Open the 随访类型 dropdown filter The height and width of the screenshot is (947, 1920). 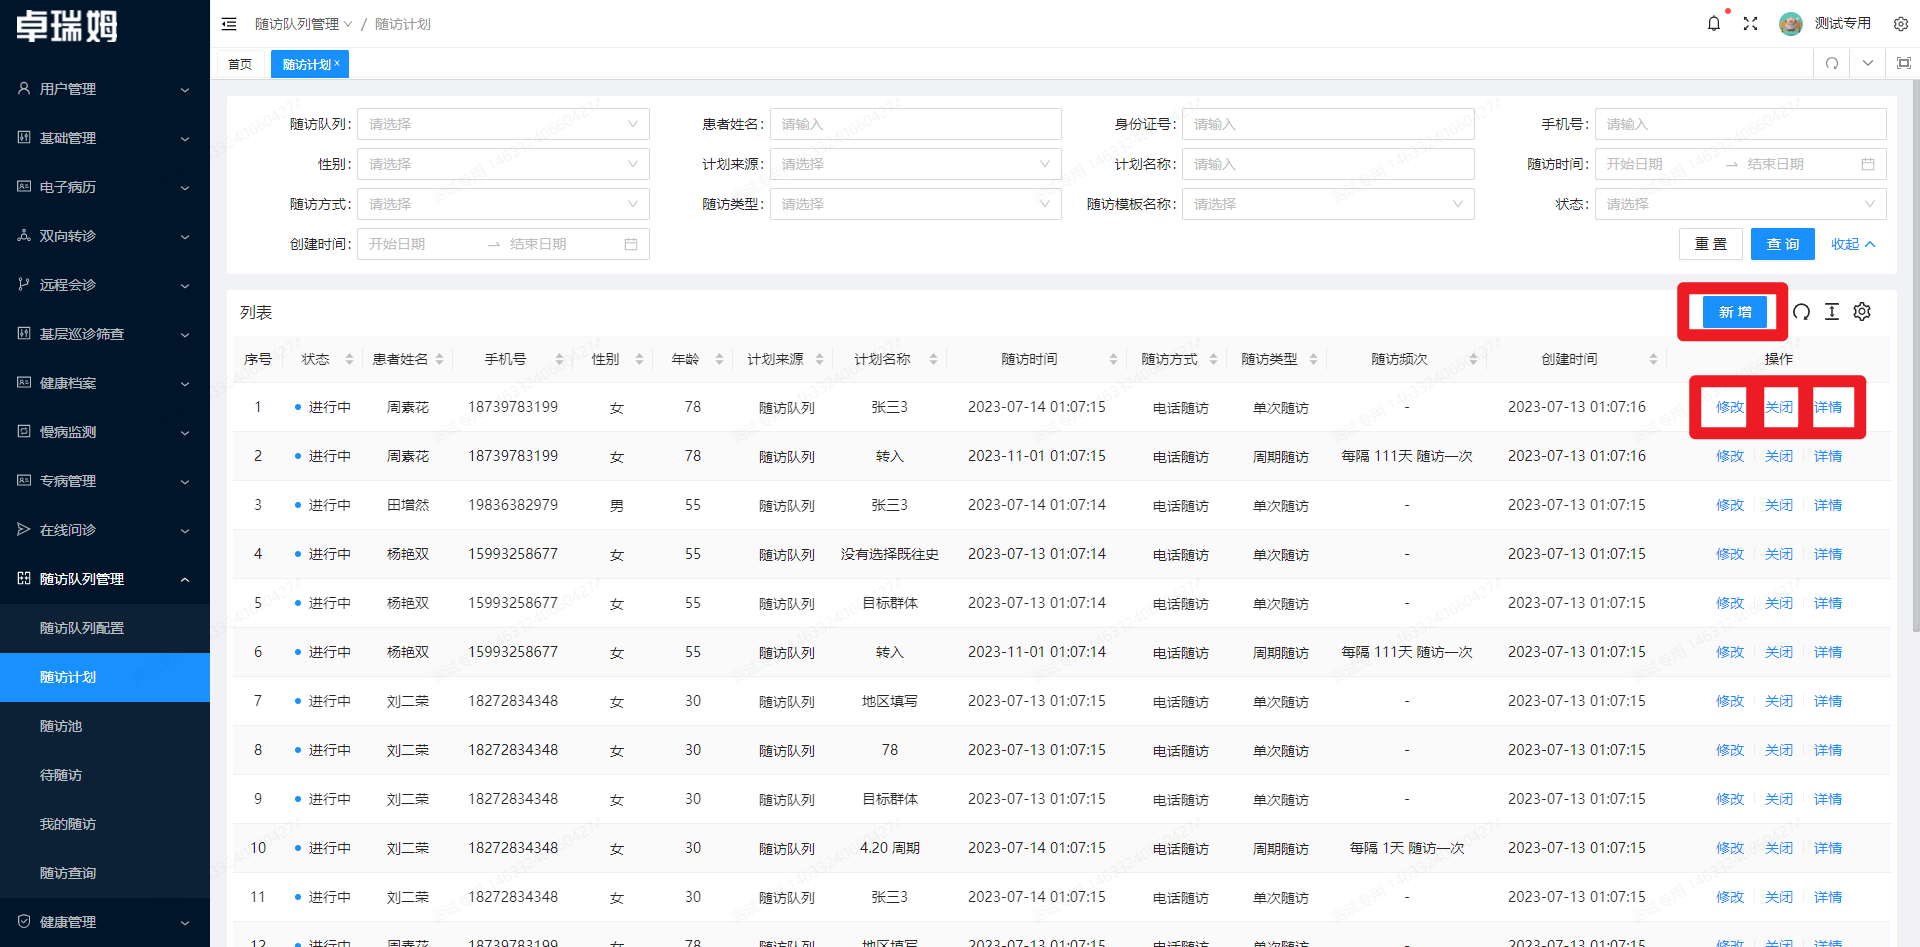pyautogui.click(x=915, y=204)
